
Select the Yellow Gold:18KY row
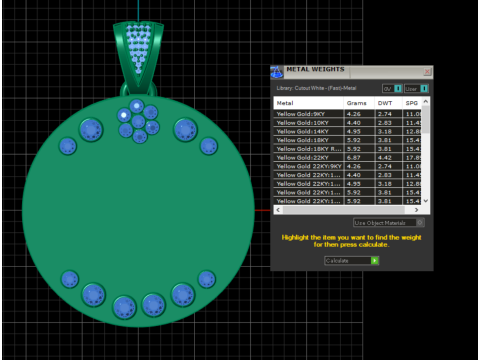coord(347,140)
